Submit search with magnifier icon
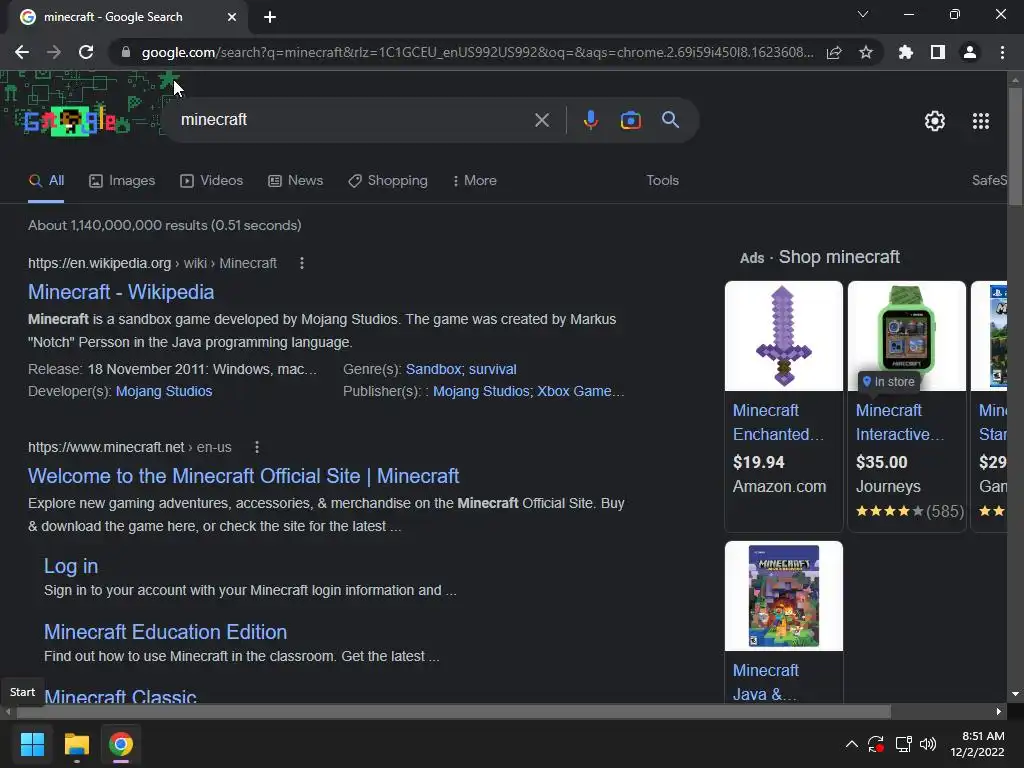Image resolution: width=1024 pixels, height=768 pixels. [670, 120]
